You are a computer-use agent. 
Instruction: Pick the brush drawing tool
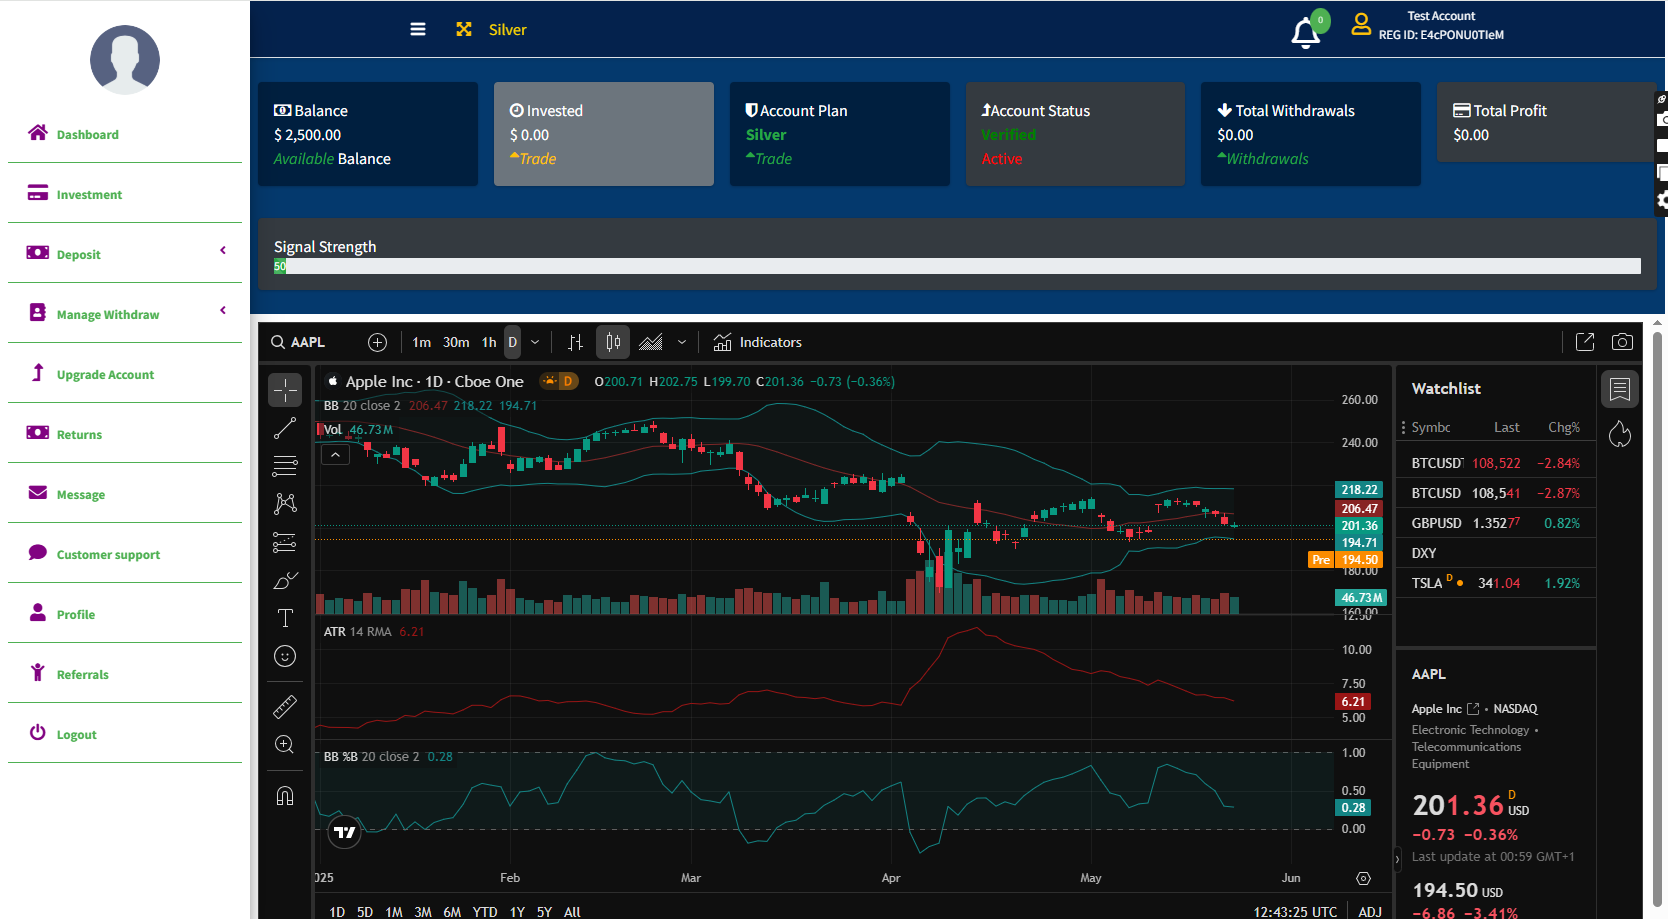285,580
